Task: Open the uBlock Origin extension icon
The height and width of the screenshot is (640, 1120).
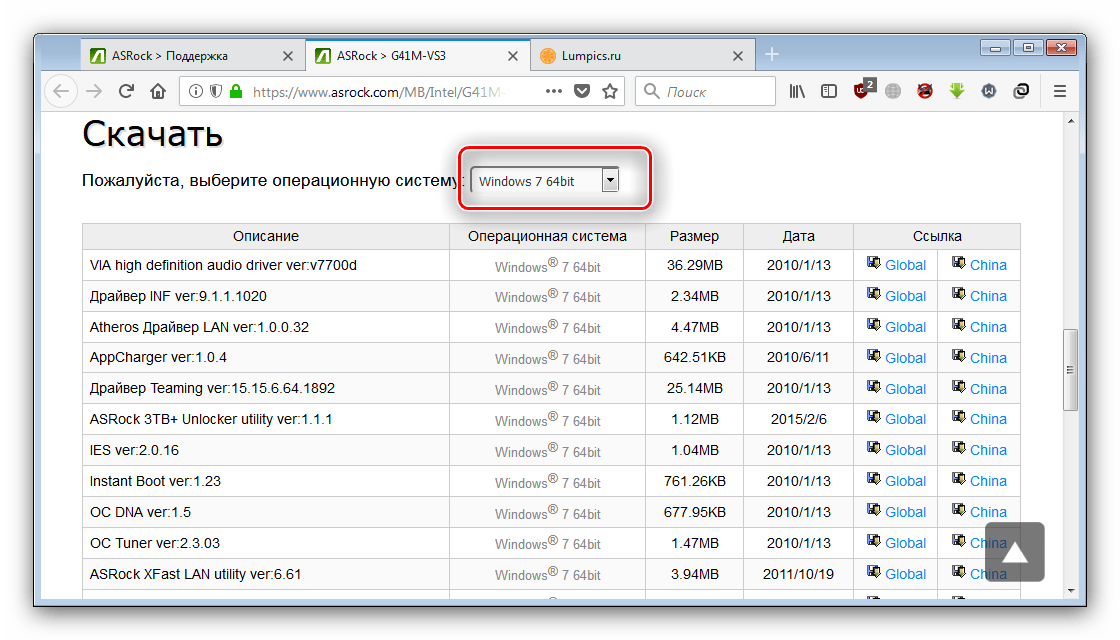Action: click(x=862, y=91)
